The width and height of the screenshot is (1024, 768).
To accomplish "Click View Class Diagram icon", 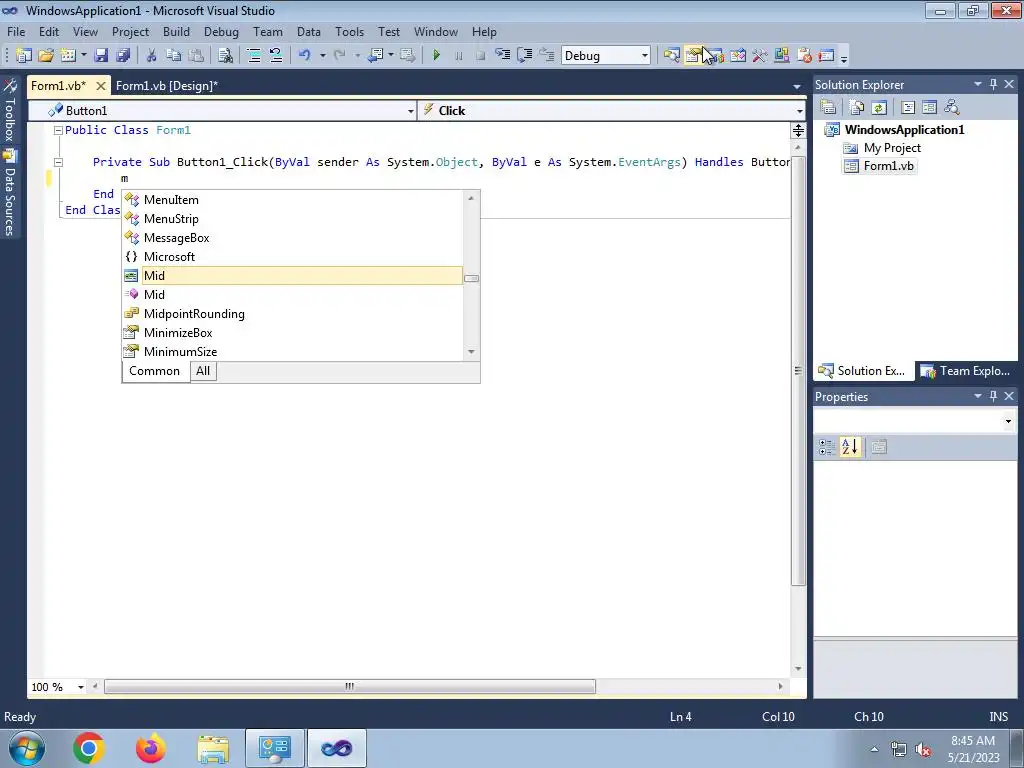I will pyautogui.click(x=952, y=107).
